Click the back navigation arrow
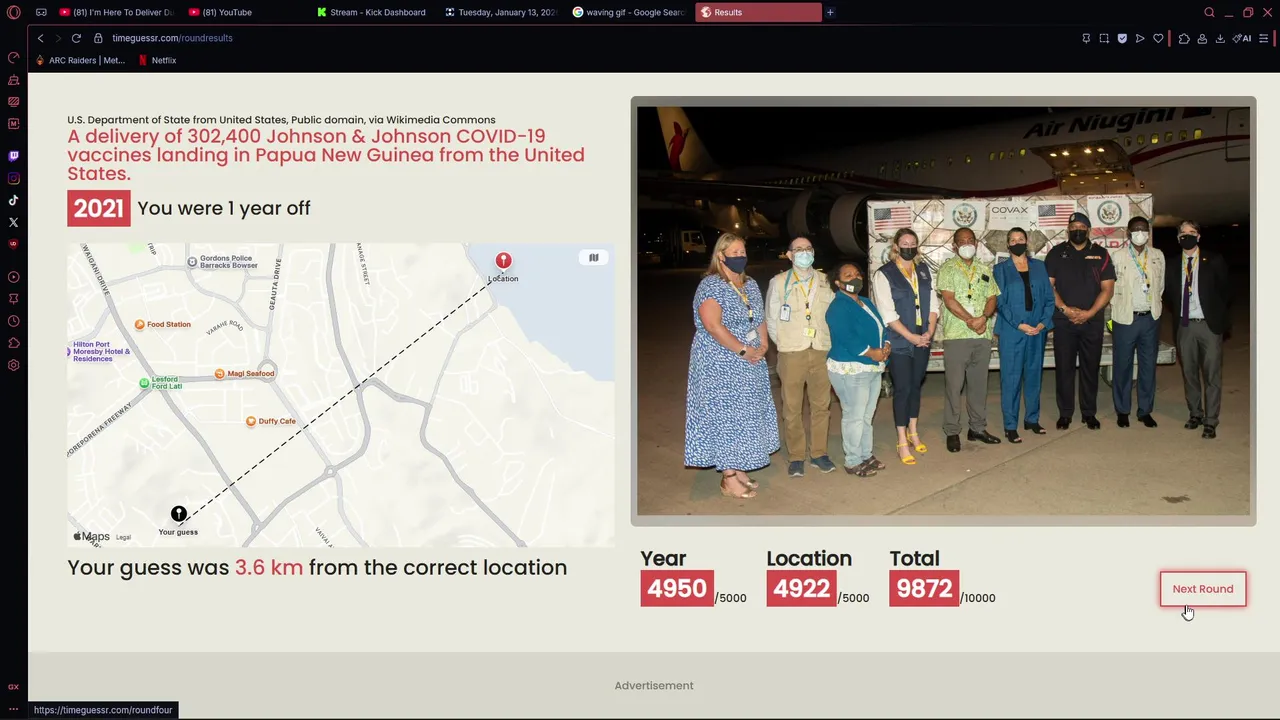The height and width of the screenshot is (720, 1280). coord(40,38)
